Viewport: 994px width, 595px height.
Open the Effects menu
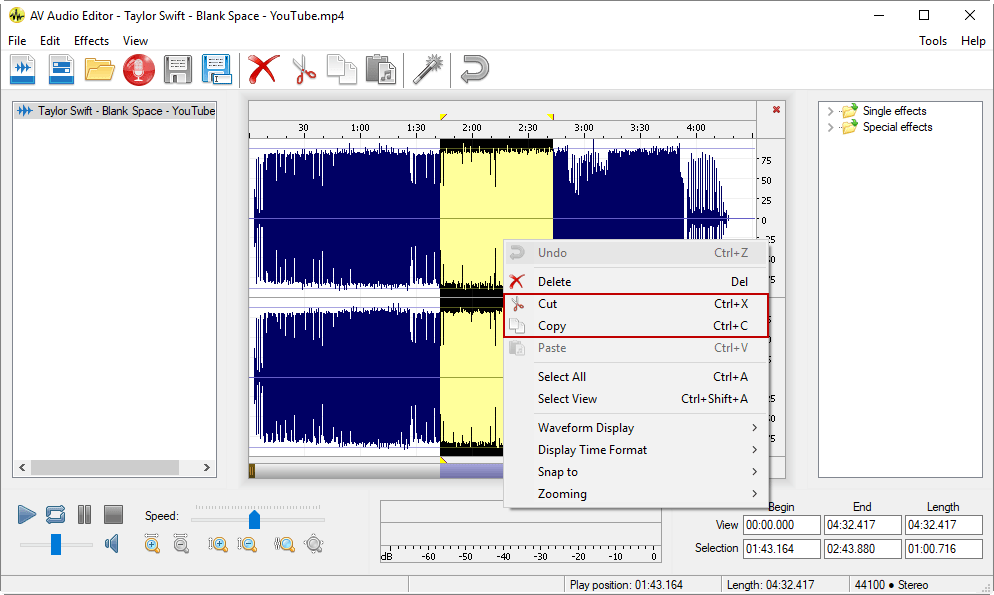[91, 41]
